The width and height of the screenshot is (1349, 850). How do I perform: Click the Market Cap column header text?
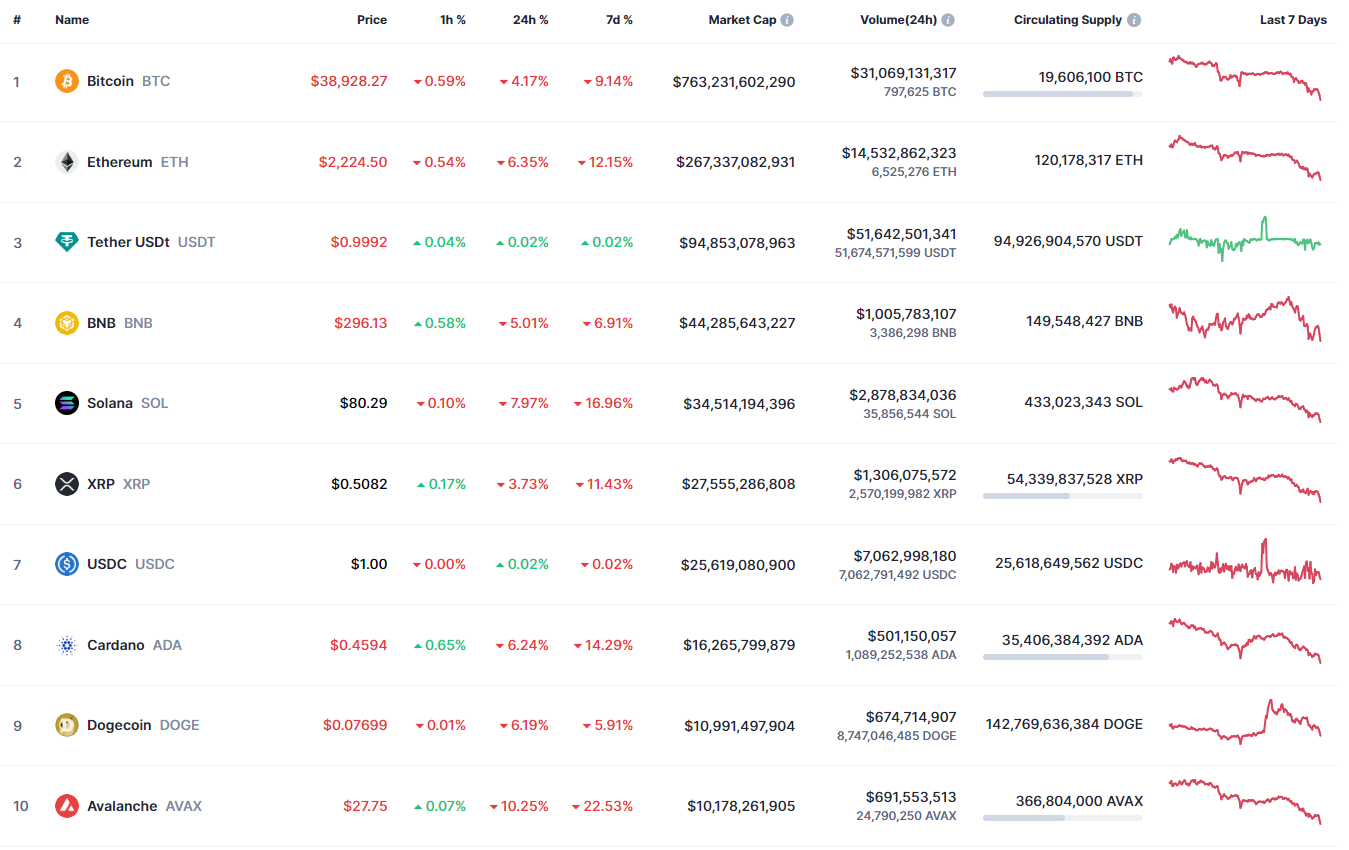(742, 20)
